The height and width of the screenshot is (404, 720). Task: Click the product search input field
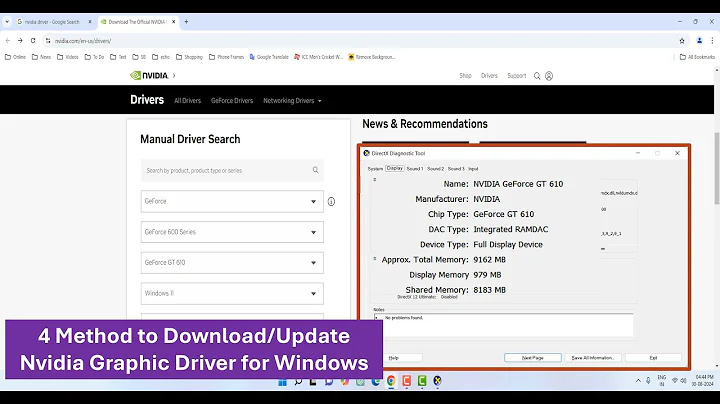232,170
